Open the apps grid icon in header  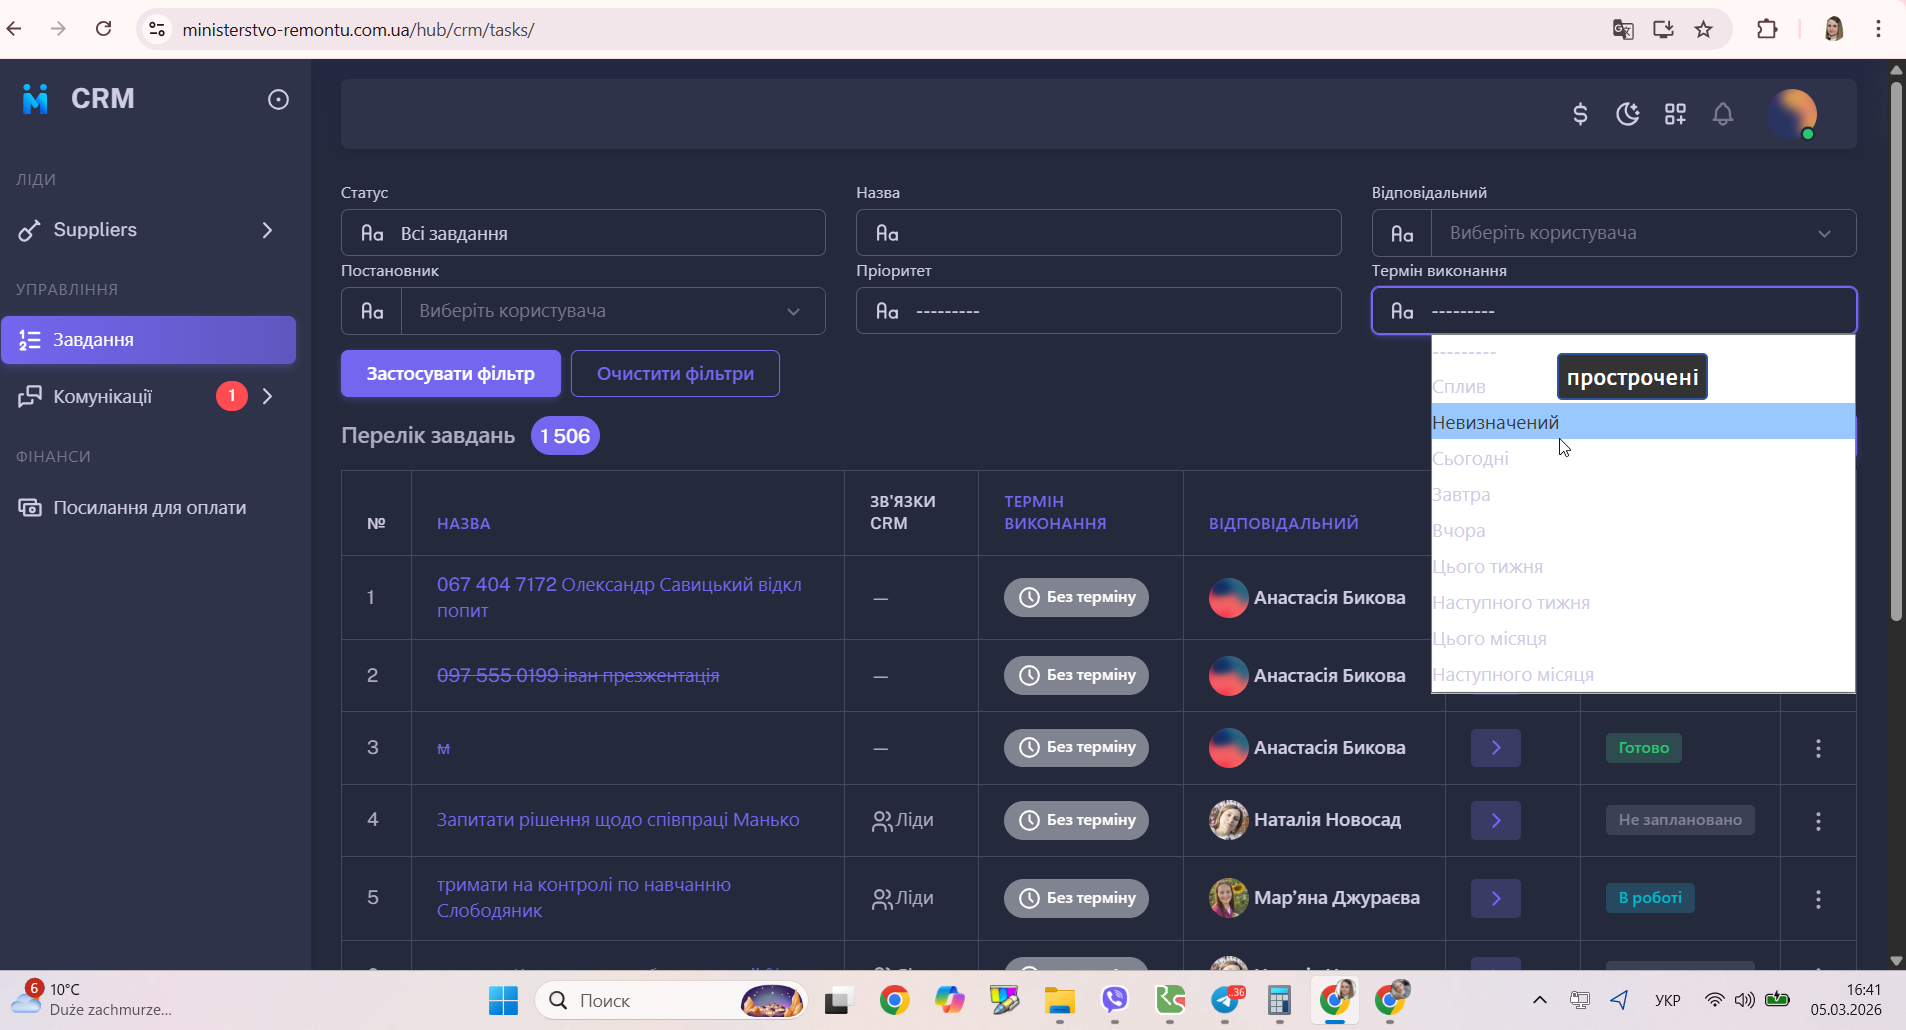tap(1675, 114)
